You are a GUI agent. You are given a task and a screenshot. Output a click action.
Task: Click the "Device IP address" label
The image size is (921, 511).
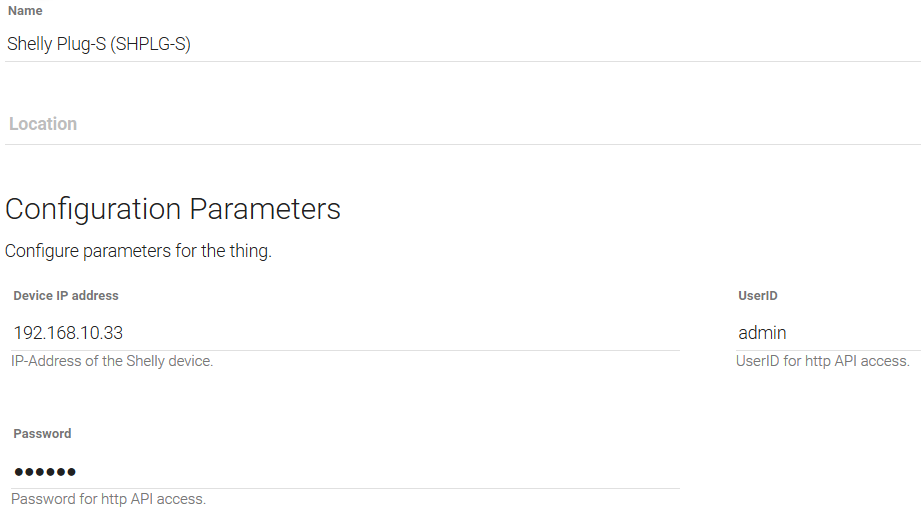[66, 296]
